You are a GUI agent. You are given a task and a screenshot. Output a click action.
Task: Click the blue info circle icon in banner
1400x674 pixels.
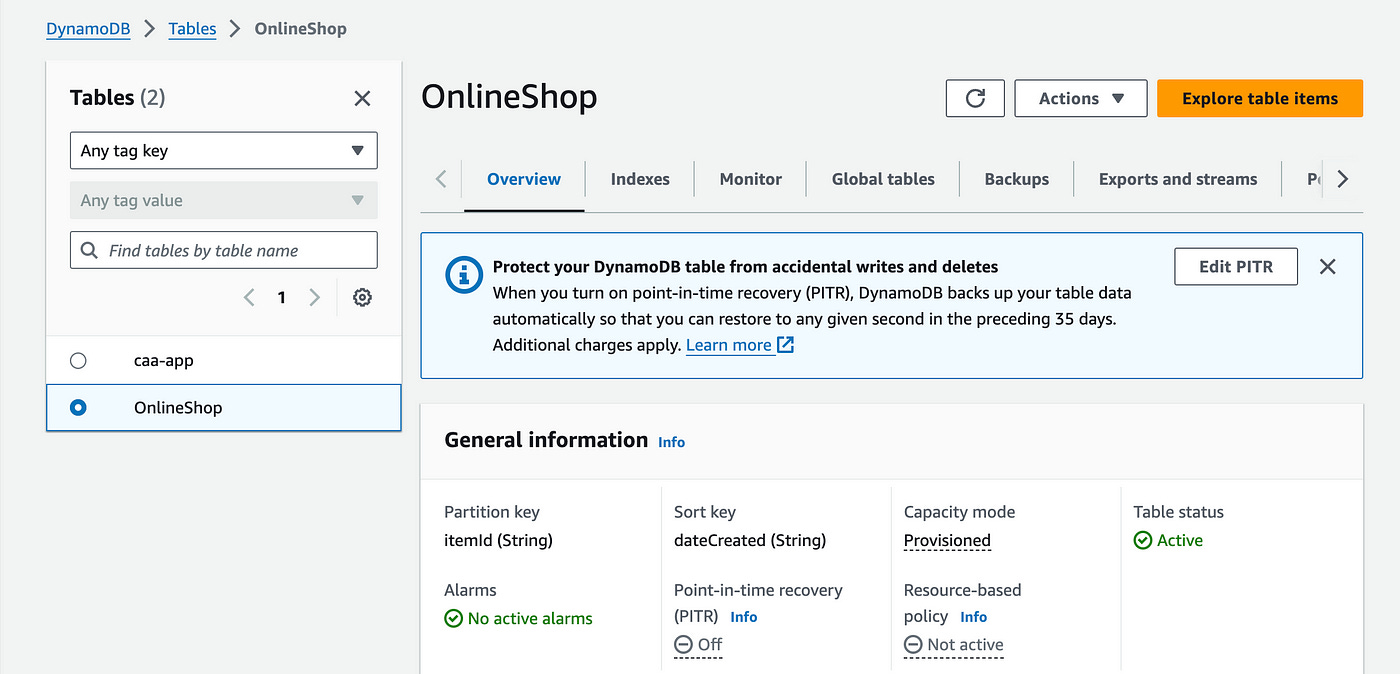point(462,274)
